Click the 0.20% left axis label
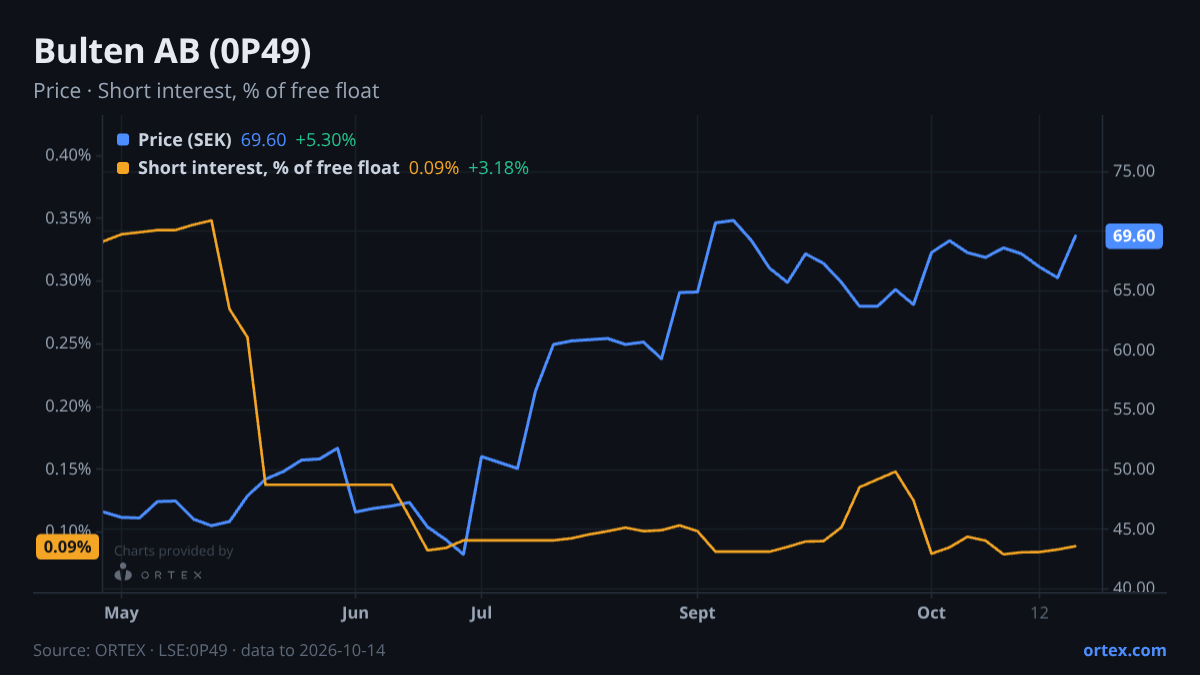Viewport: 1200px width, 675px height. tap(69, 407)
